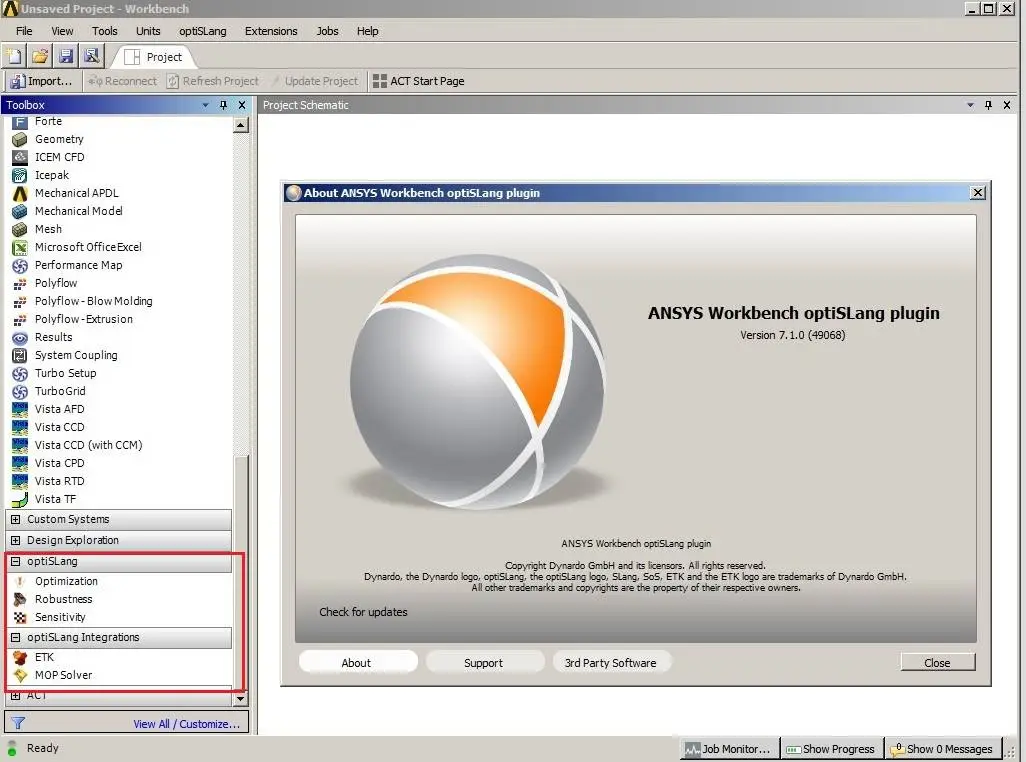Select the Performance Map icon

(20, 265)
